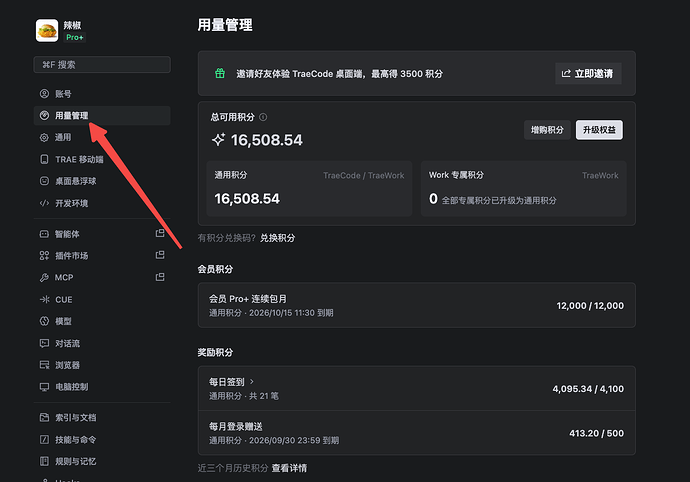Image resolution: width=690 pixels, height=482 pixels.
Task: Click the 模型 sidebar label
Action: 63,321
